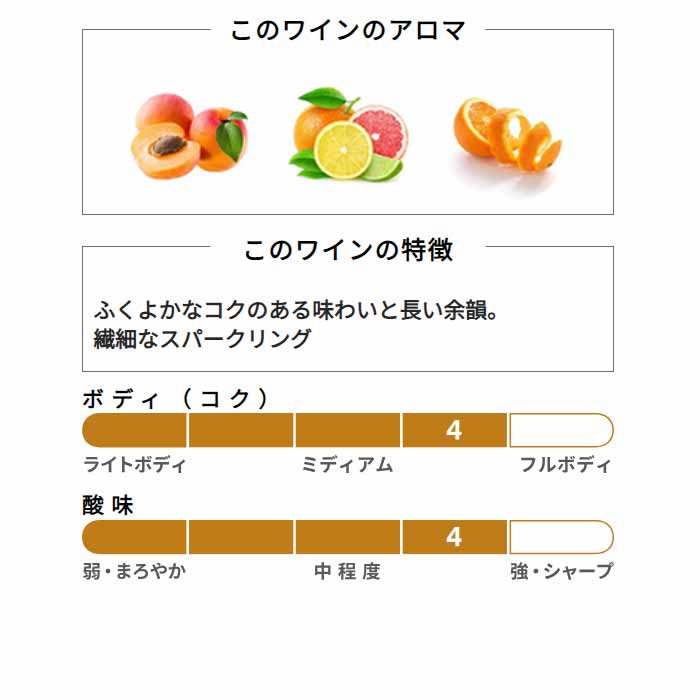700x700 pixels.
Task: Select the mixed citrus fruits image
Action: (x=349, y=133)
